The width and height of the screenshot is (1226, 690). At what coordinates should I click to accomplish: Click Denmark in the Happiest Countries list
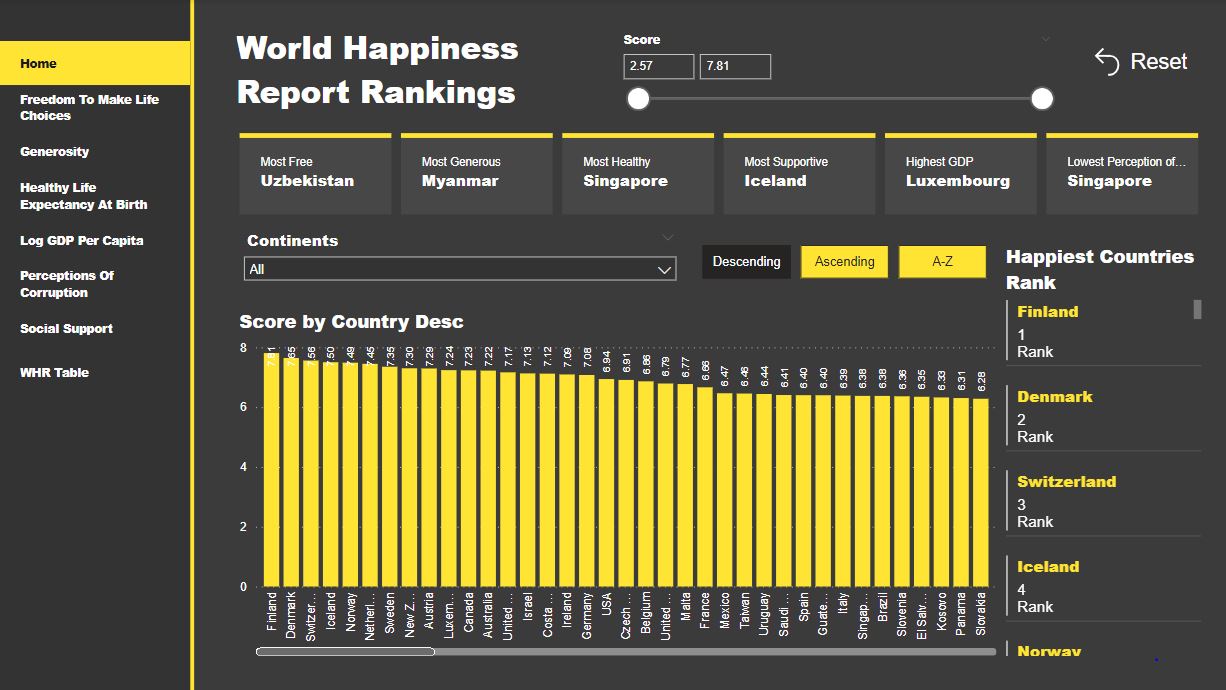[x=1054, y=397]
